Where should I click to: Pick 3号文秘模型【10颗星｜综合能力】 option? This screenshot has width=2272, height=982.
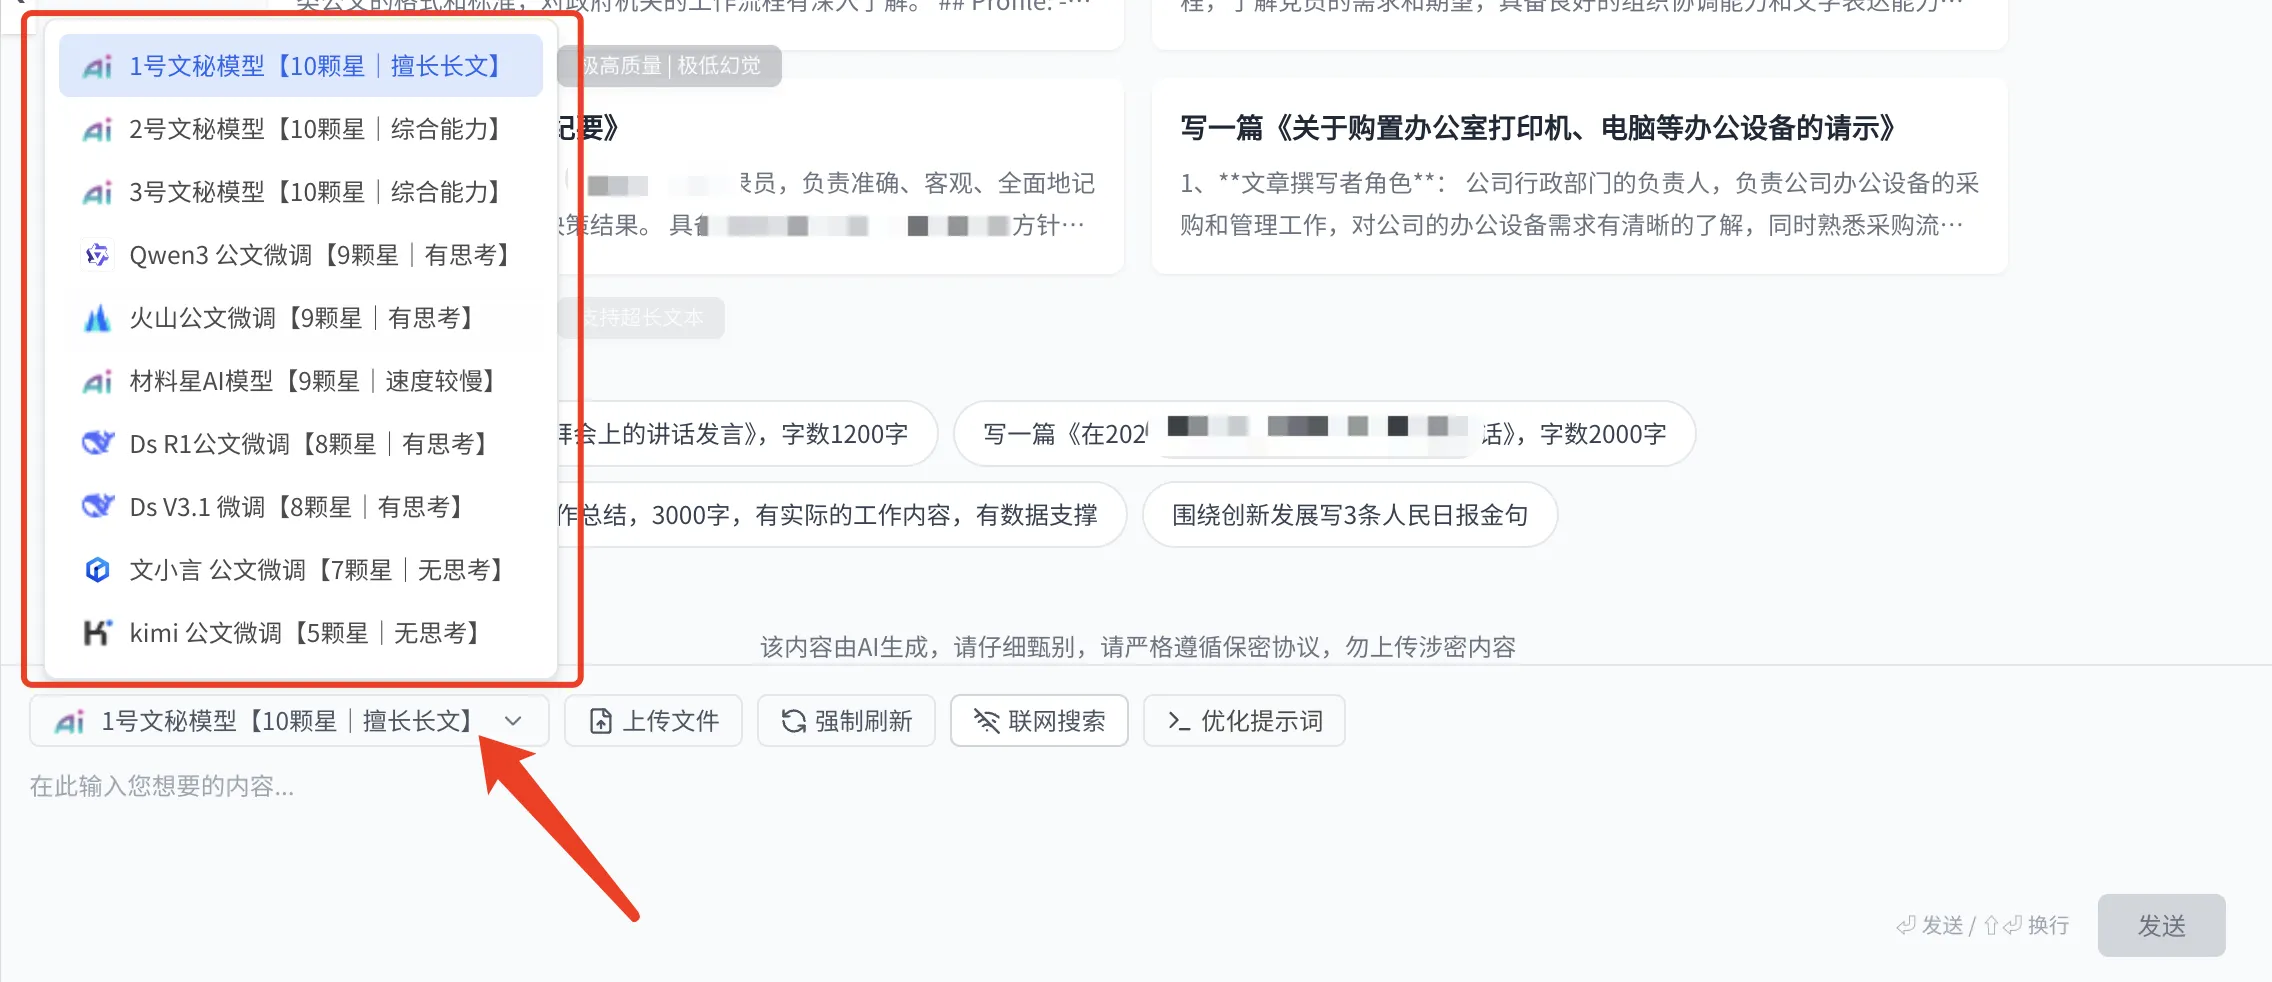click(300, 192)
